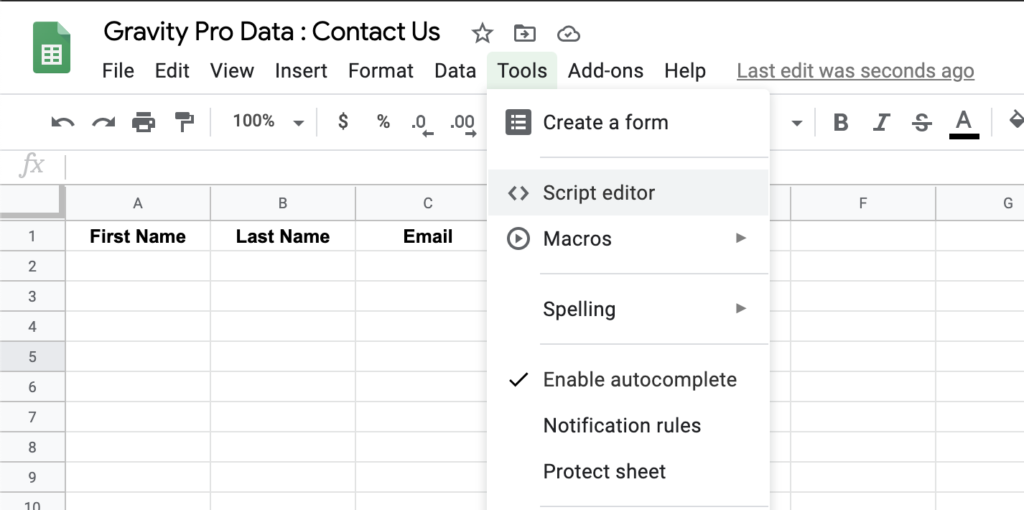This screenshot has height=510, width=1024.
Task: Decrease decimal places
Action: pyautogui.click(x=422, y=124)
